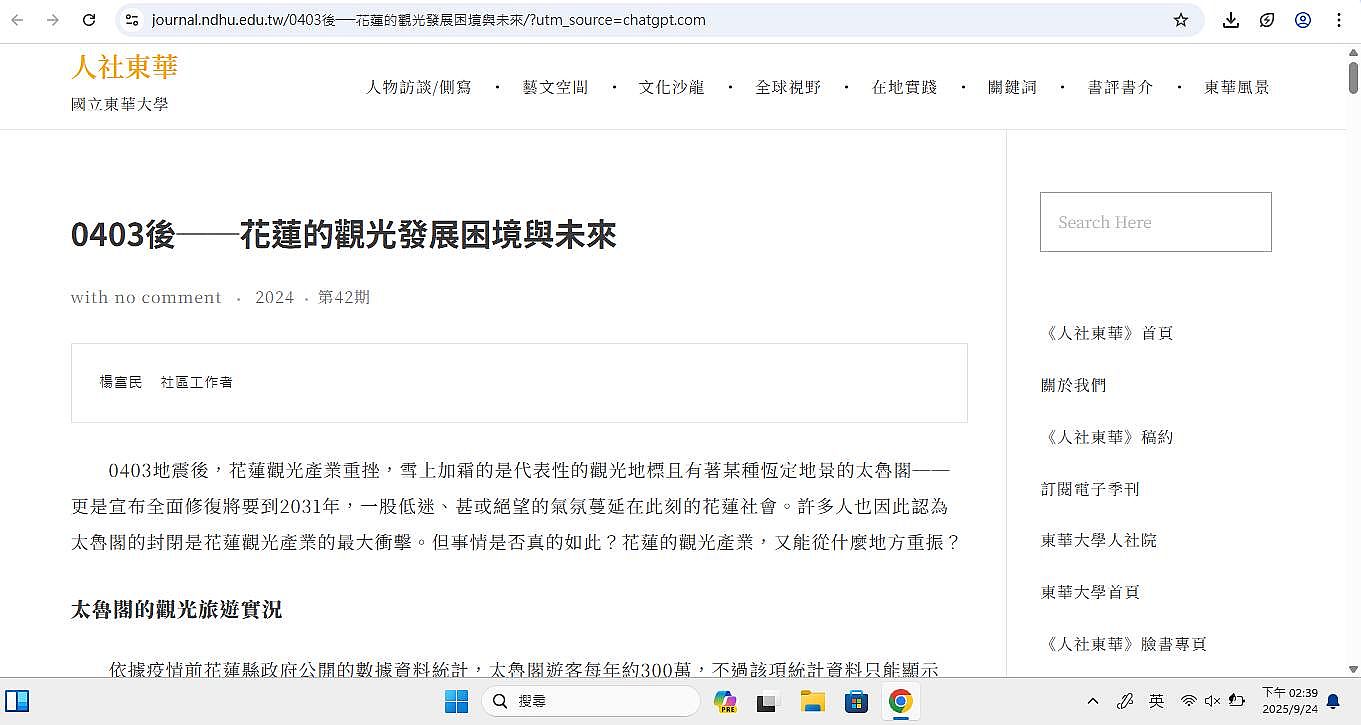The width and height of the screenshot is (1361, 725).
Task: Open the 人物訪談/側寫 menu item
Action: [x=418, y=87]
